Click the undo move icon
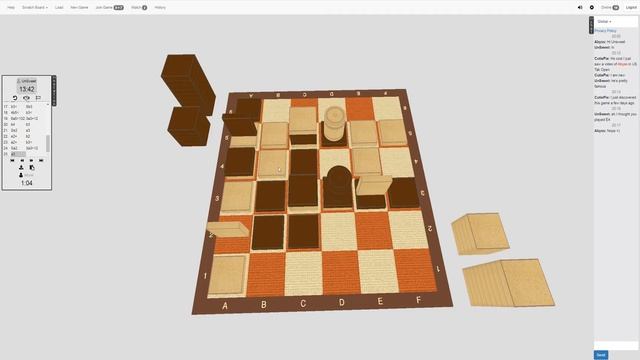The height and width of the screenshot is (360, 640). click(x=15, y=98)
